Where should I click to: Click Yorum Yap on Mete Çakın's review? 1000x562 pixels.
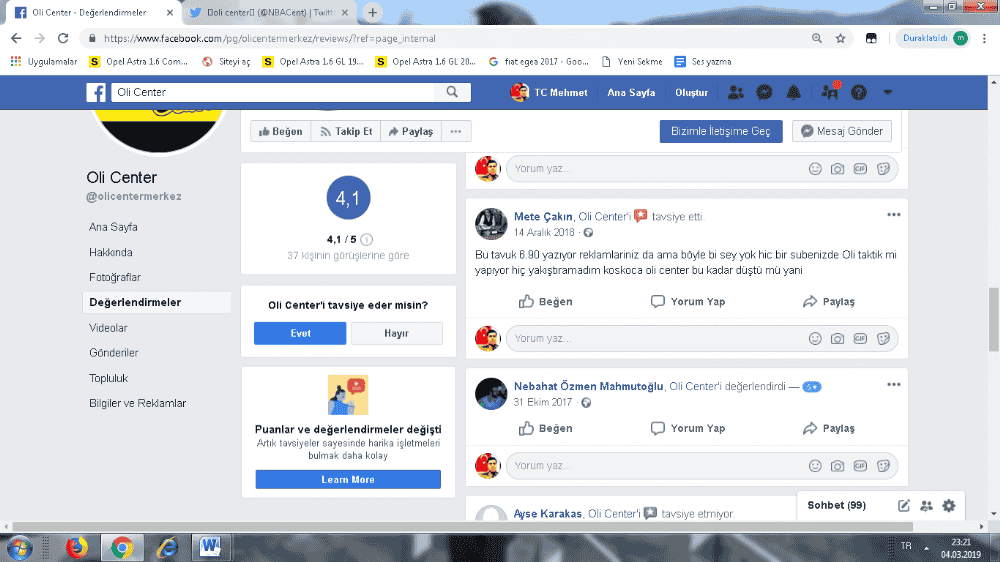(x=688, y=302)
